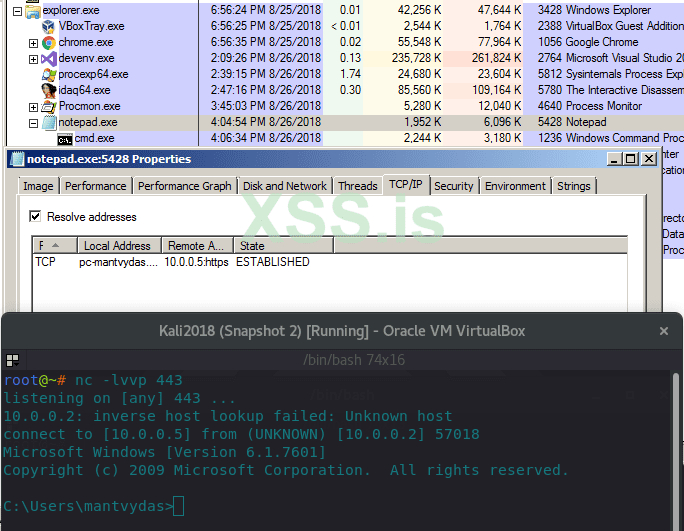Expand the chrome.exe child processes
Screen dimensions: 684x531
click(x=33, y=44)
